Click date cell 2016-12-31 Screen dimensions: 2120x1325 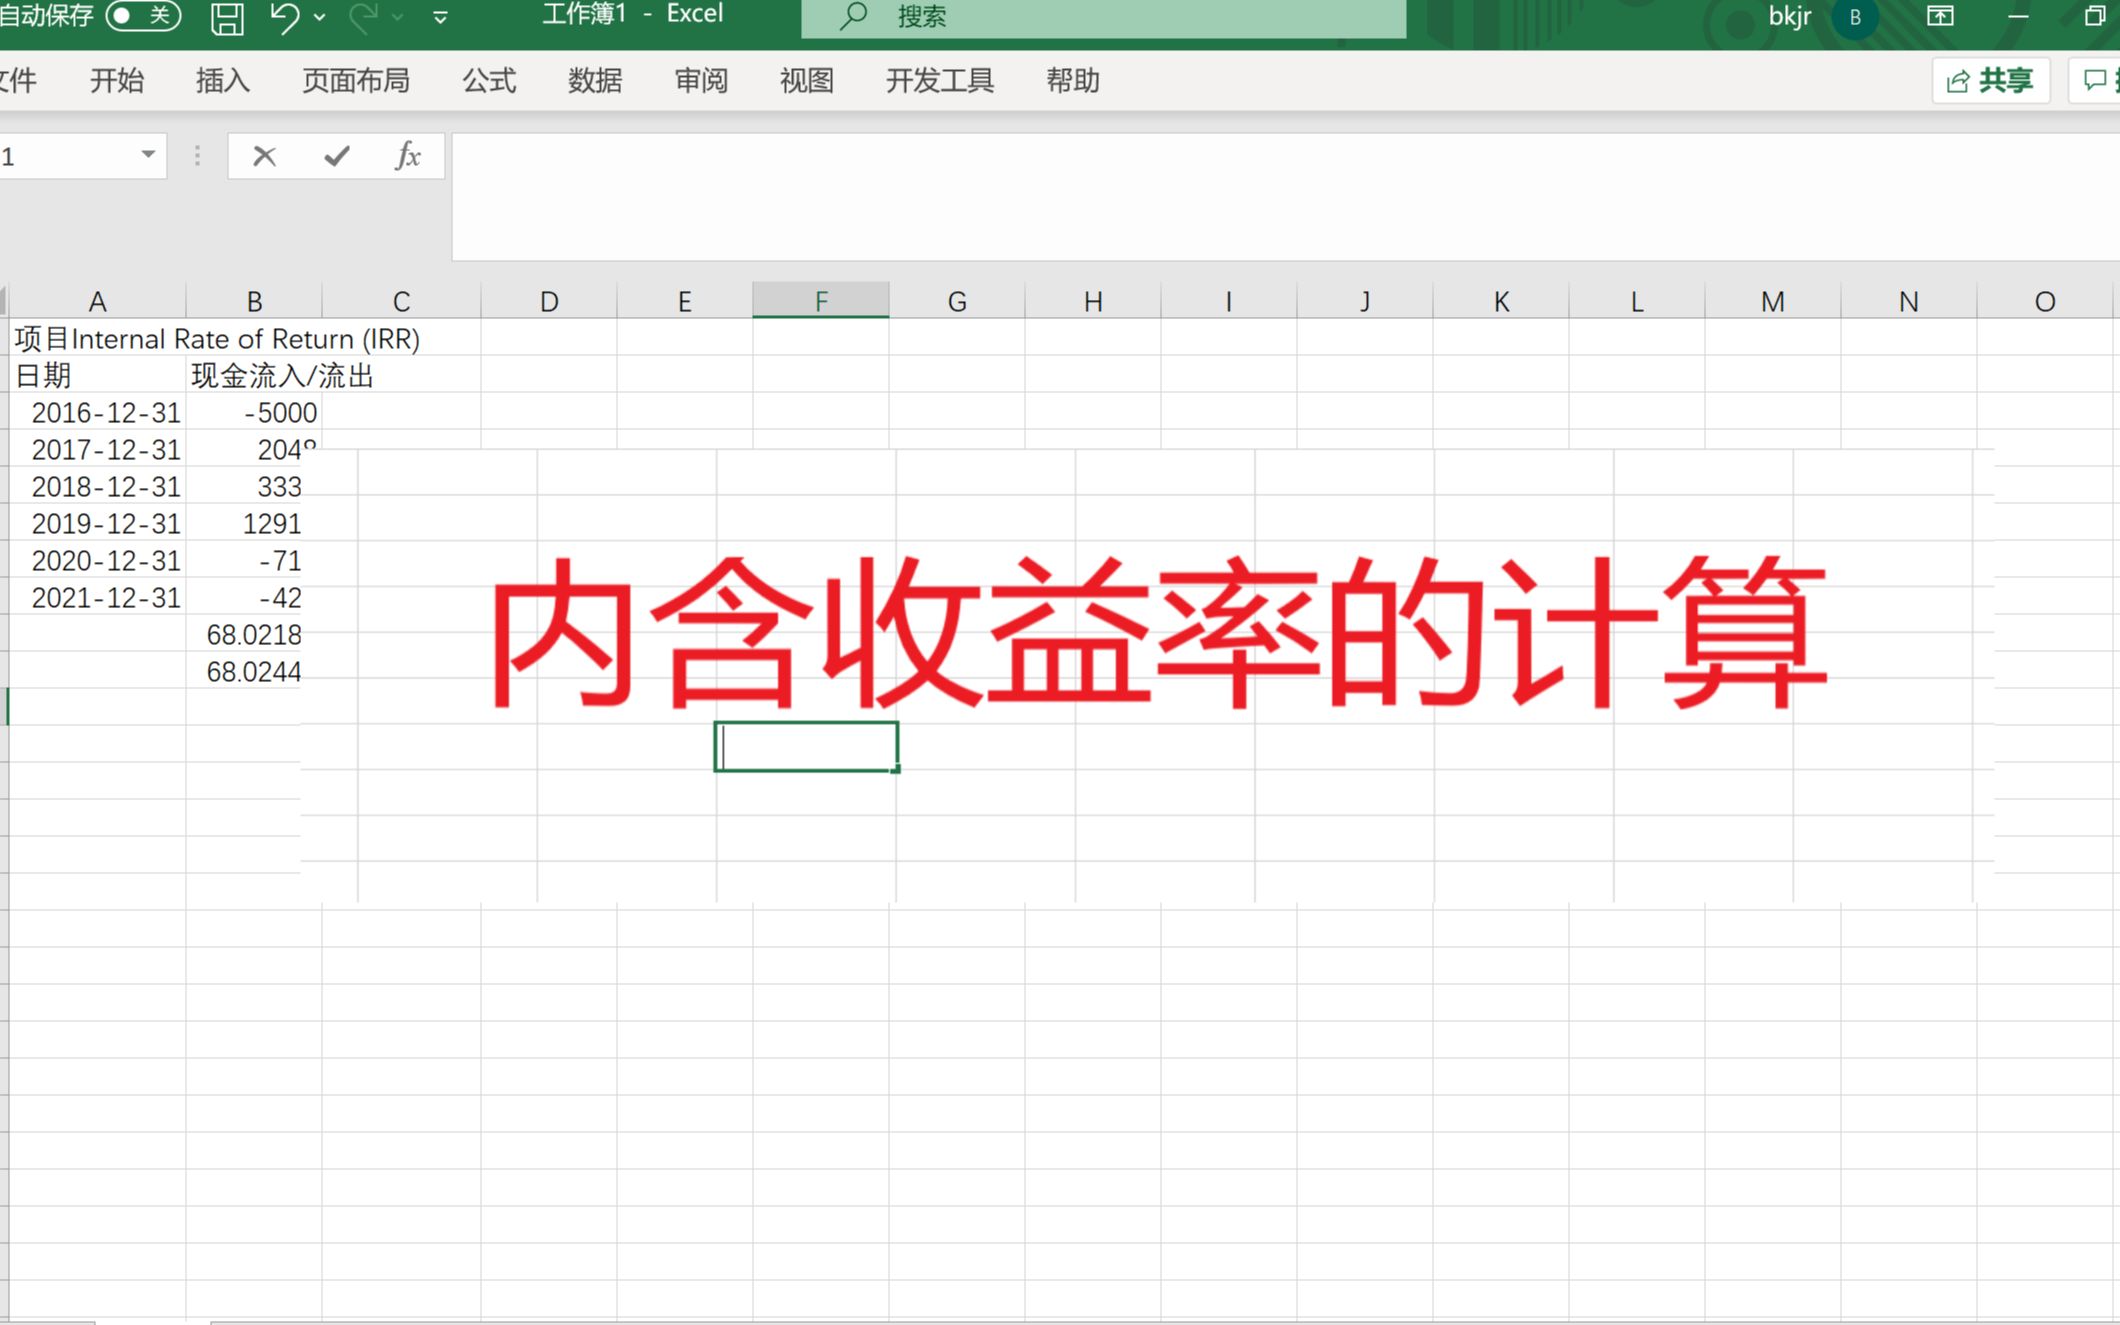pos(97,413)
